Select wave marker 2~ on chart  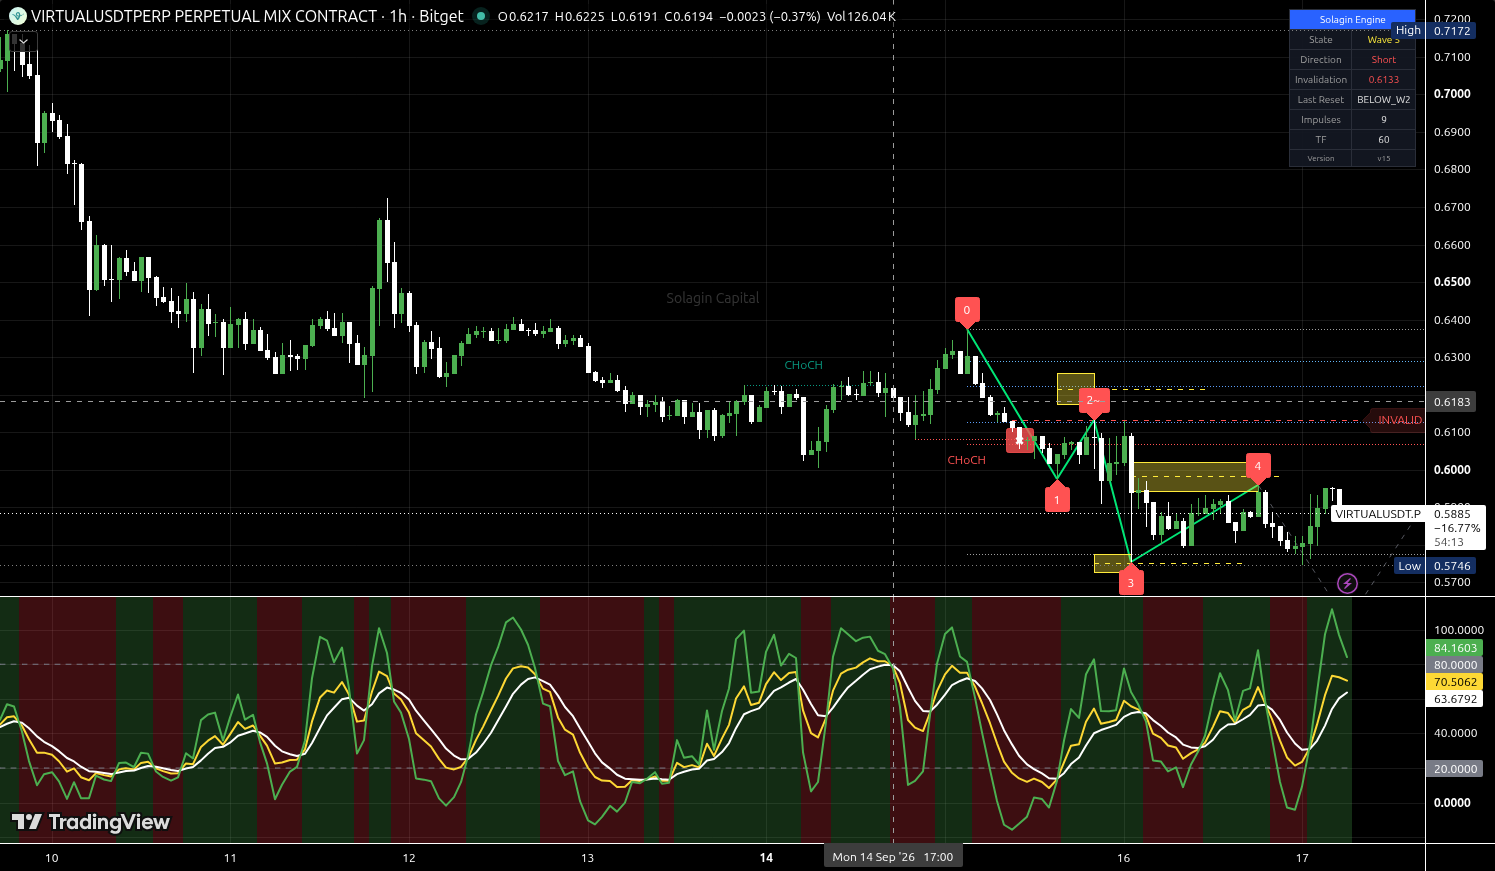(x=1094, y=402)
